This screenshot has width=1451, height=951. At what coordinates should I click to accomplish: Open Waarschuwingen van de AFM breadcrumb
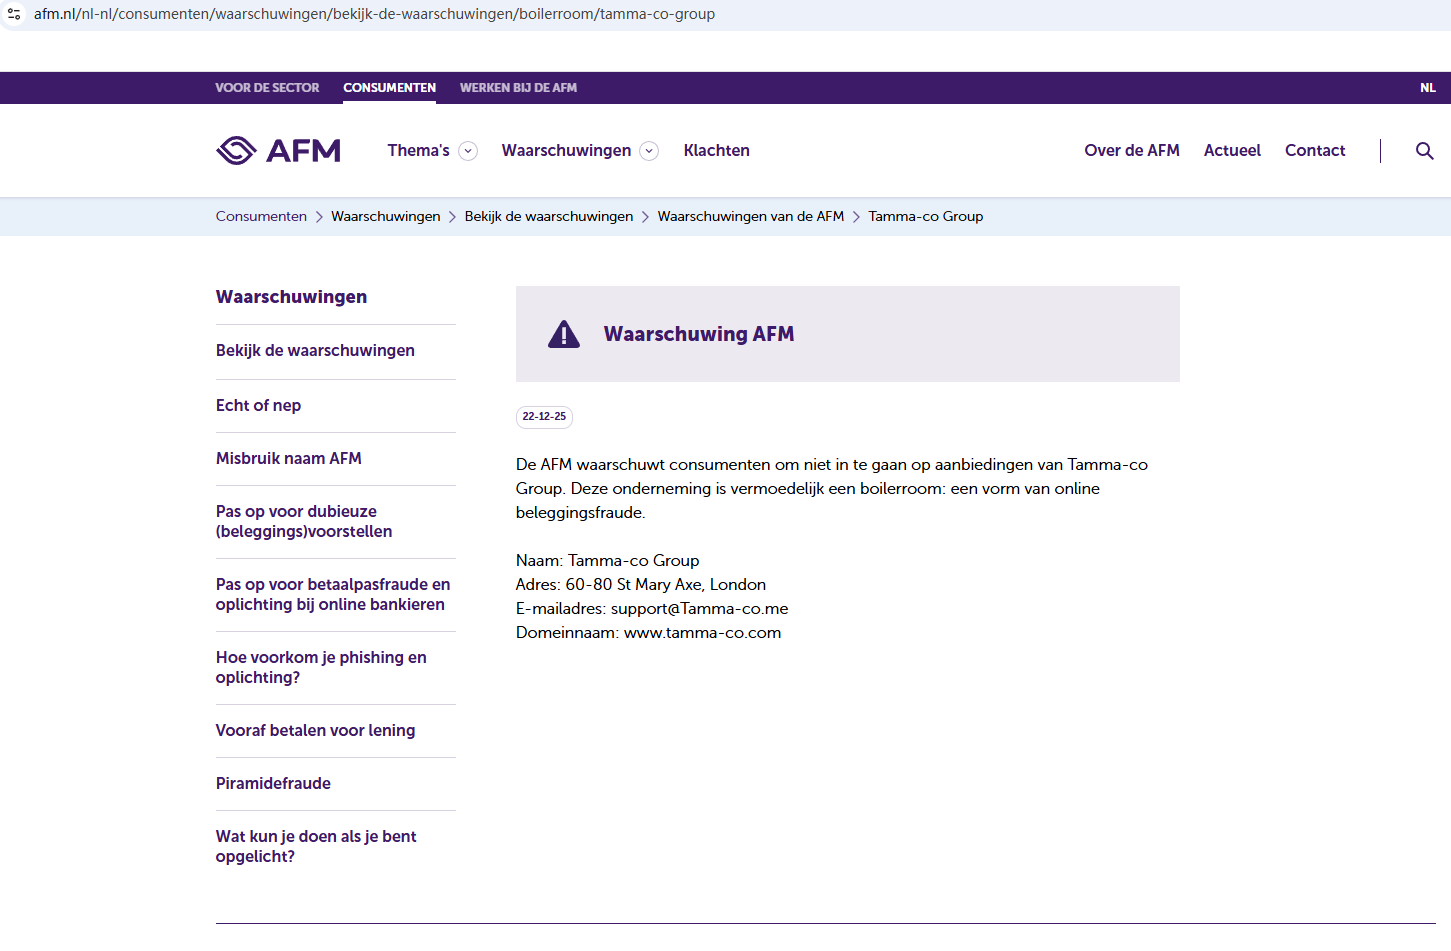click(x=750, y=216)
